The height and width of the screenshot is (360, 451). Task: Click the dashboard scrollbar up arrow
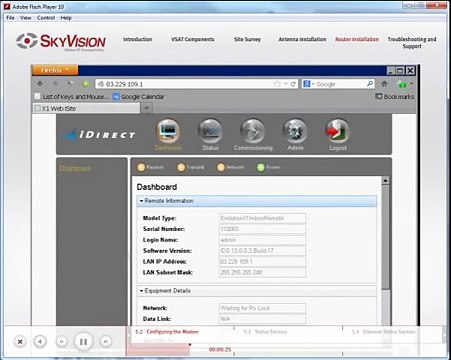385,181
